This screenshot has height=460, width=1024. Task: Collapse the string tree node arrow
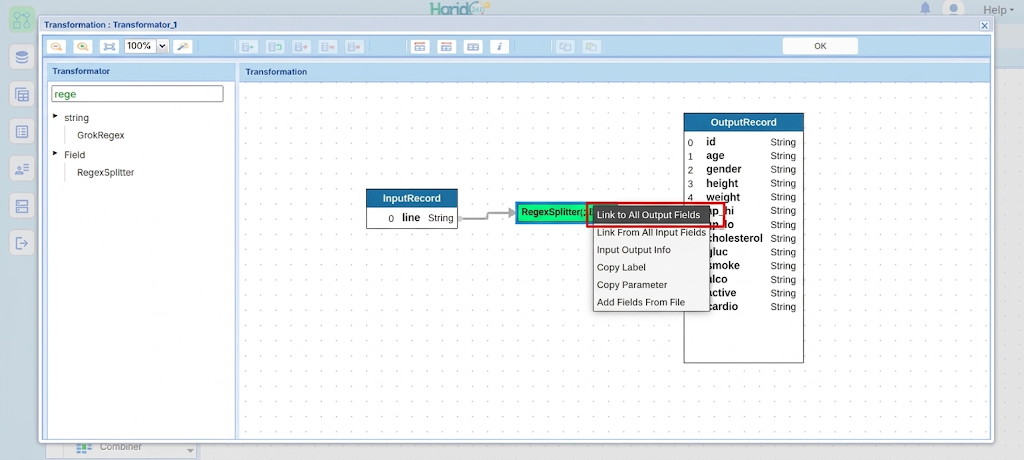56,116
